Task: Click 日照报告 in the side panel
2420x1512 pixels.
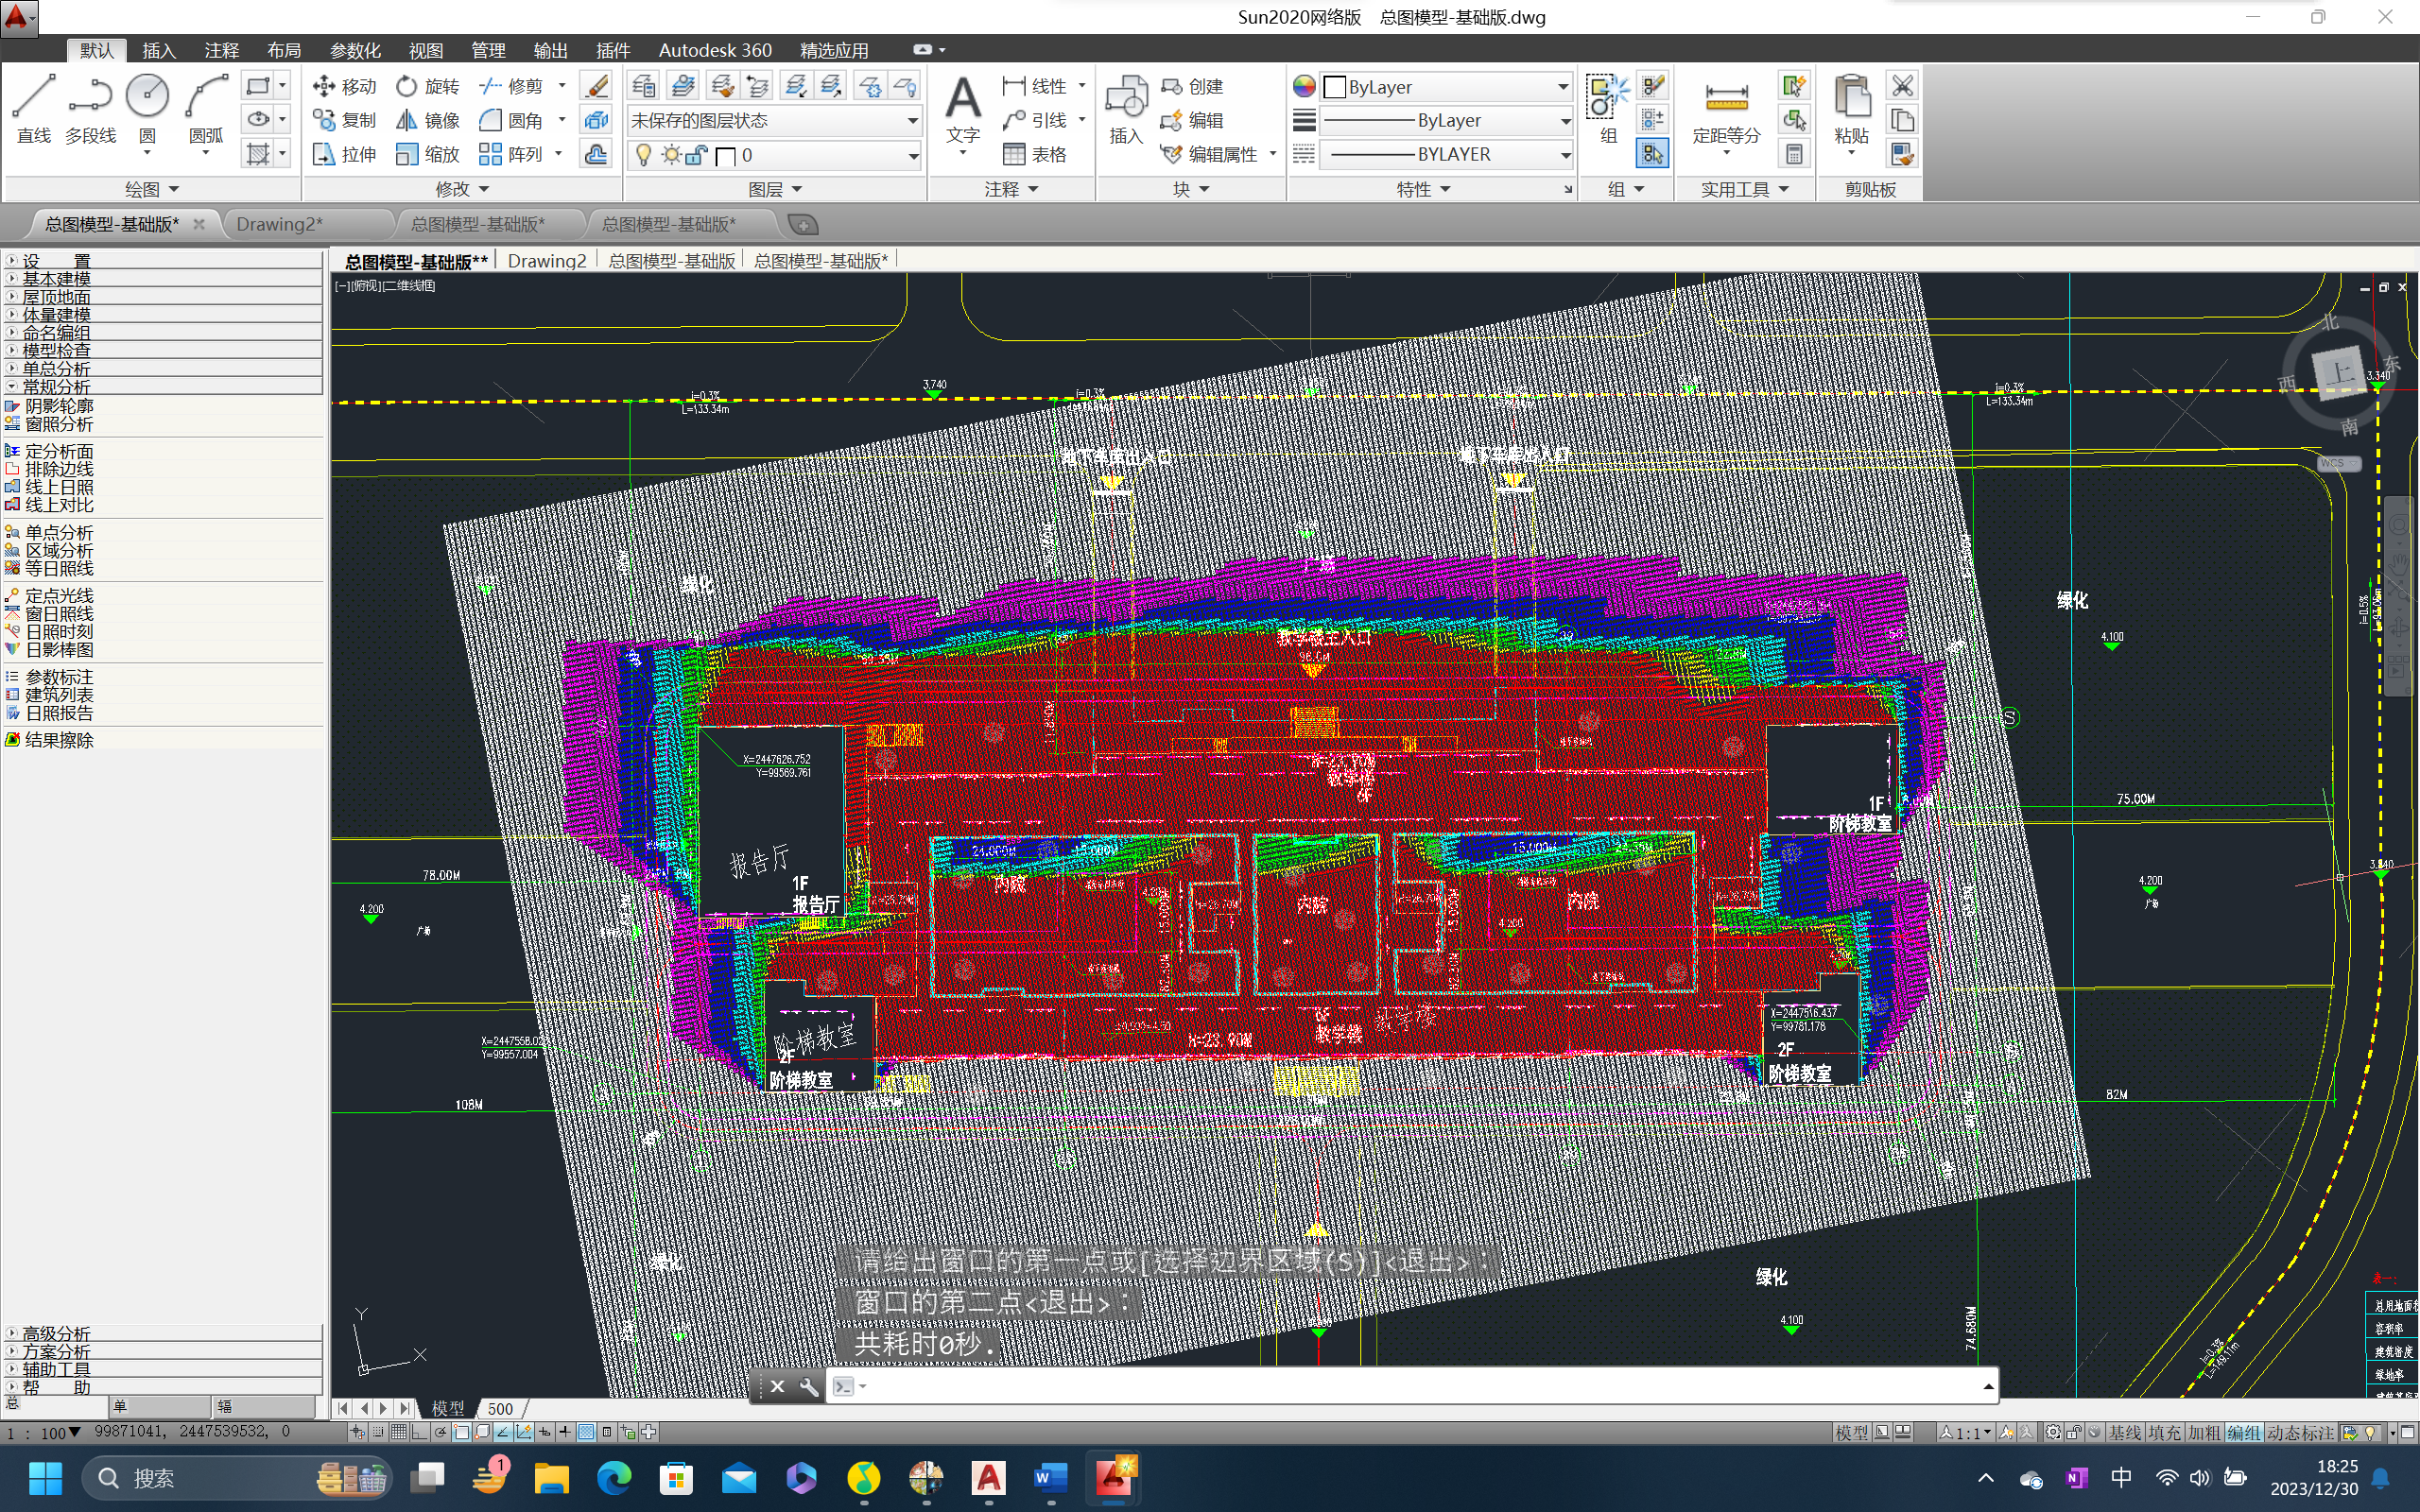Action: pos(59,713)
